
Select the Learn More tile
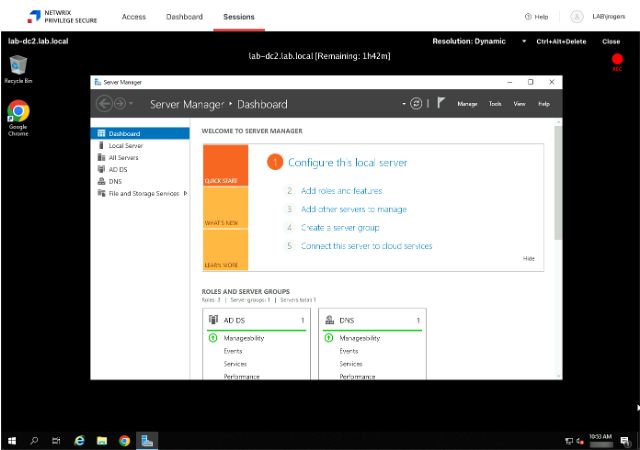[225, 250]
